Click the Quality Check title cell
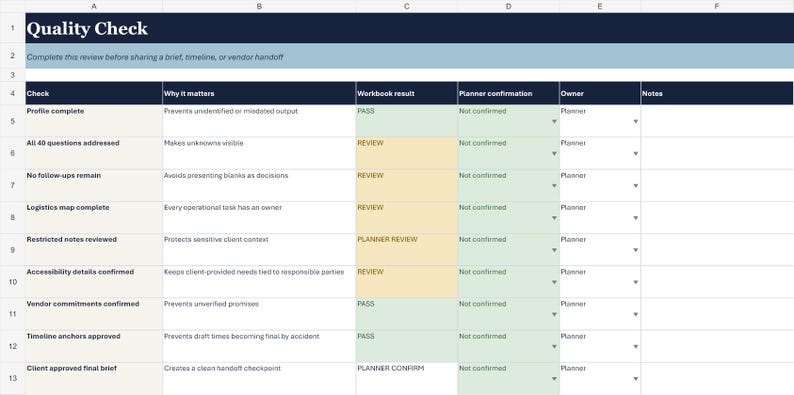 coord(410,28)
